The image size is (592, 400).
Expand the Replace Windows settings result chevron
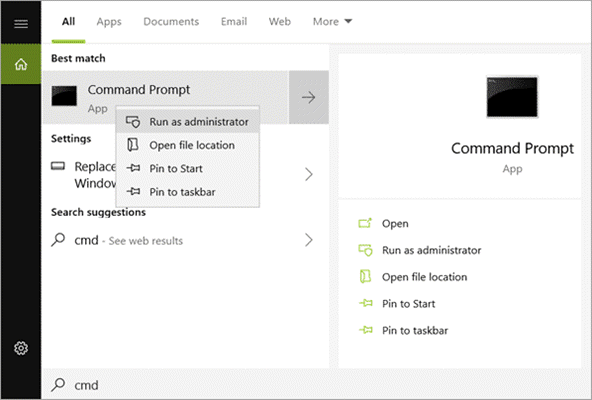[x=309, y=174]
